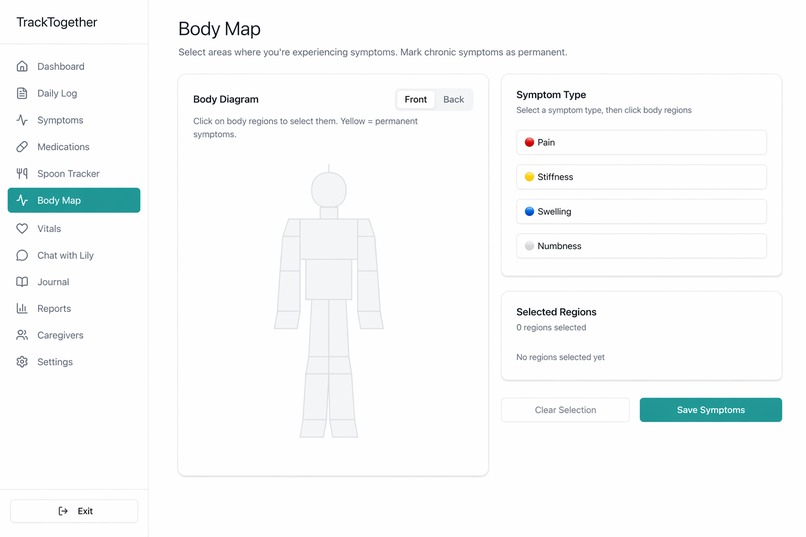Click the Medications pill icon
This screenshot has height=537, width=806.
coord(22,146)
